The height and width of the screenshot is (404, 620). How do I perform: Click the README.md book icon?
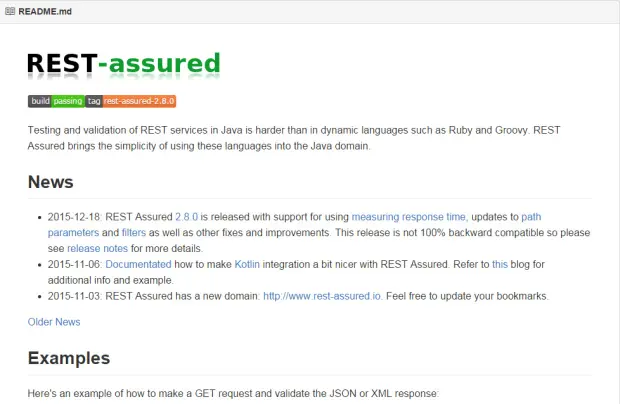(10, 11)
